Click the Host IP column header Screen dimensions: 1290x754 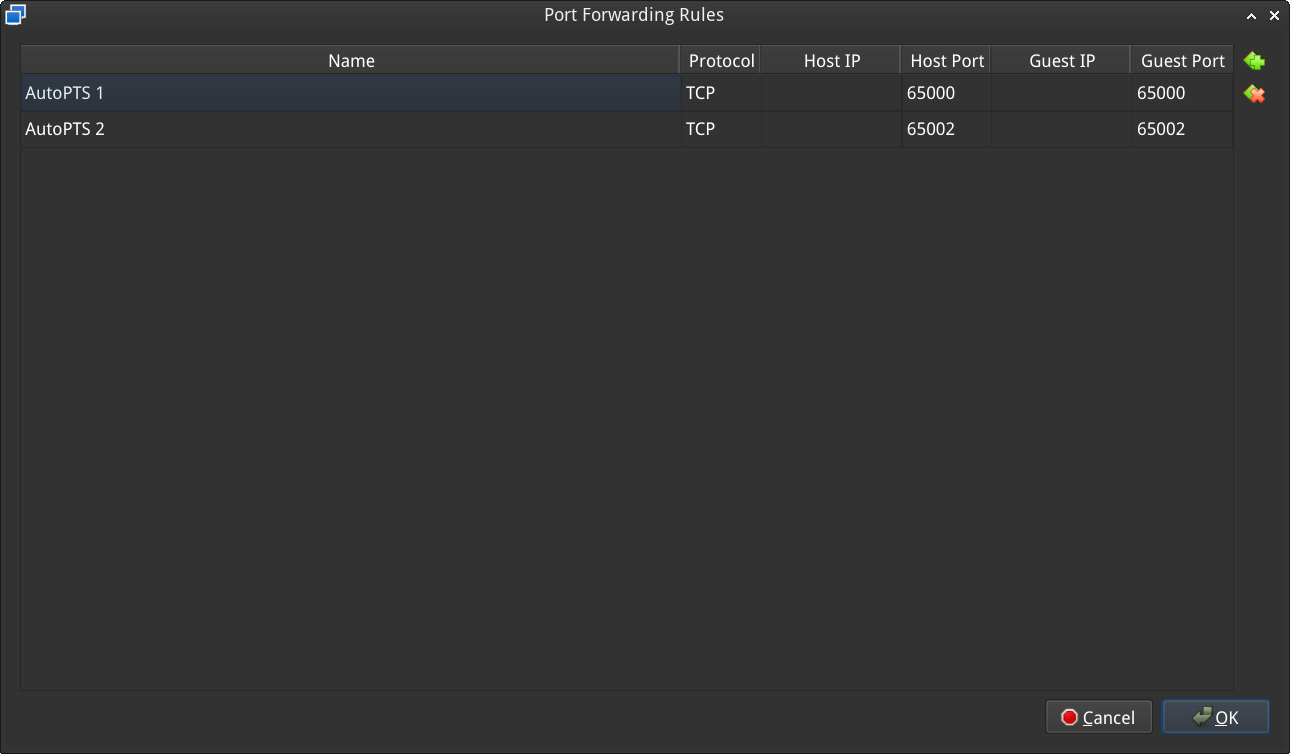tap(831, 60)
